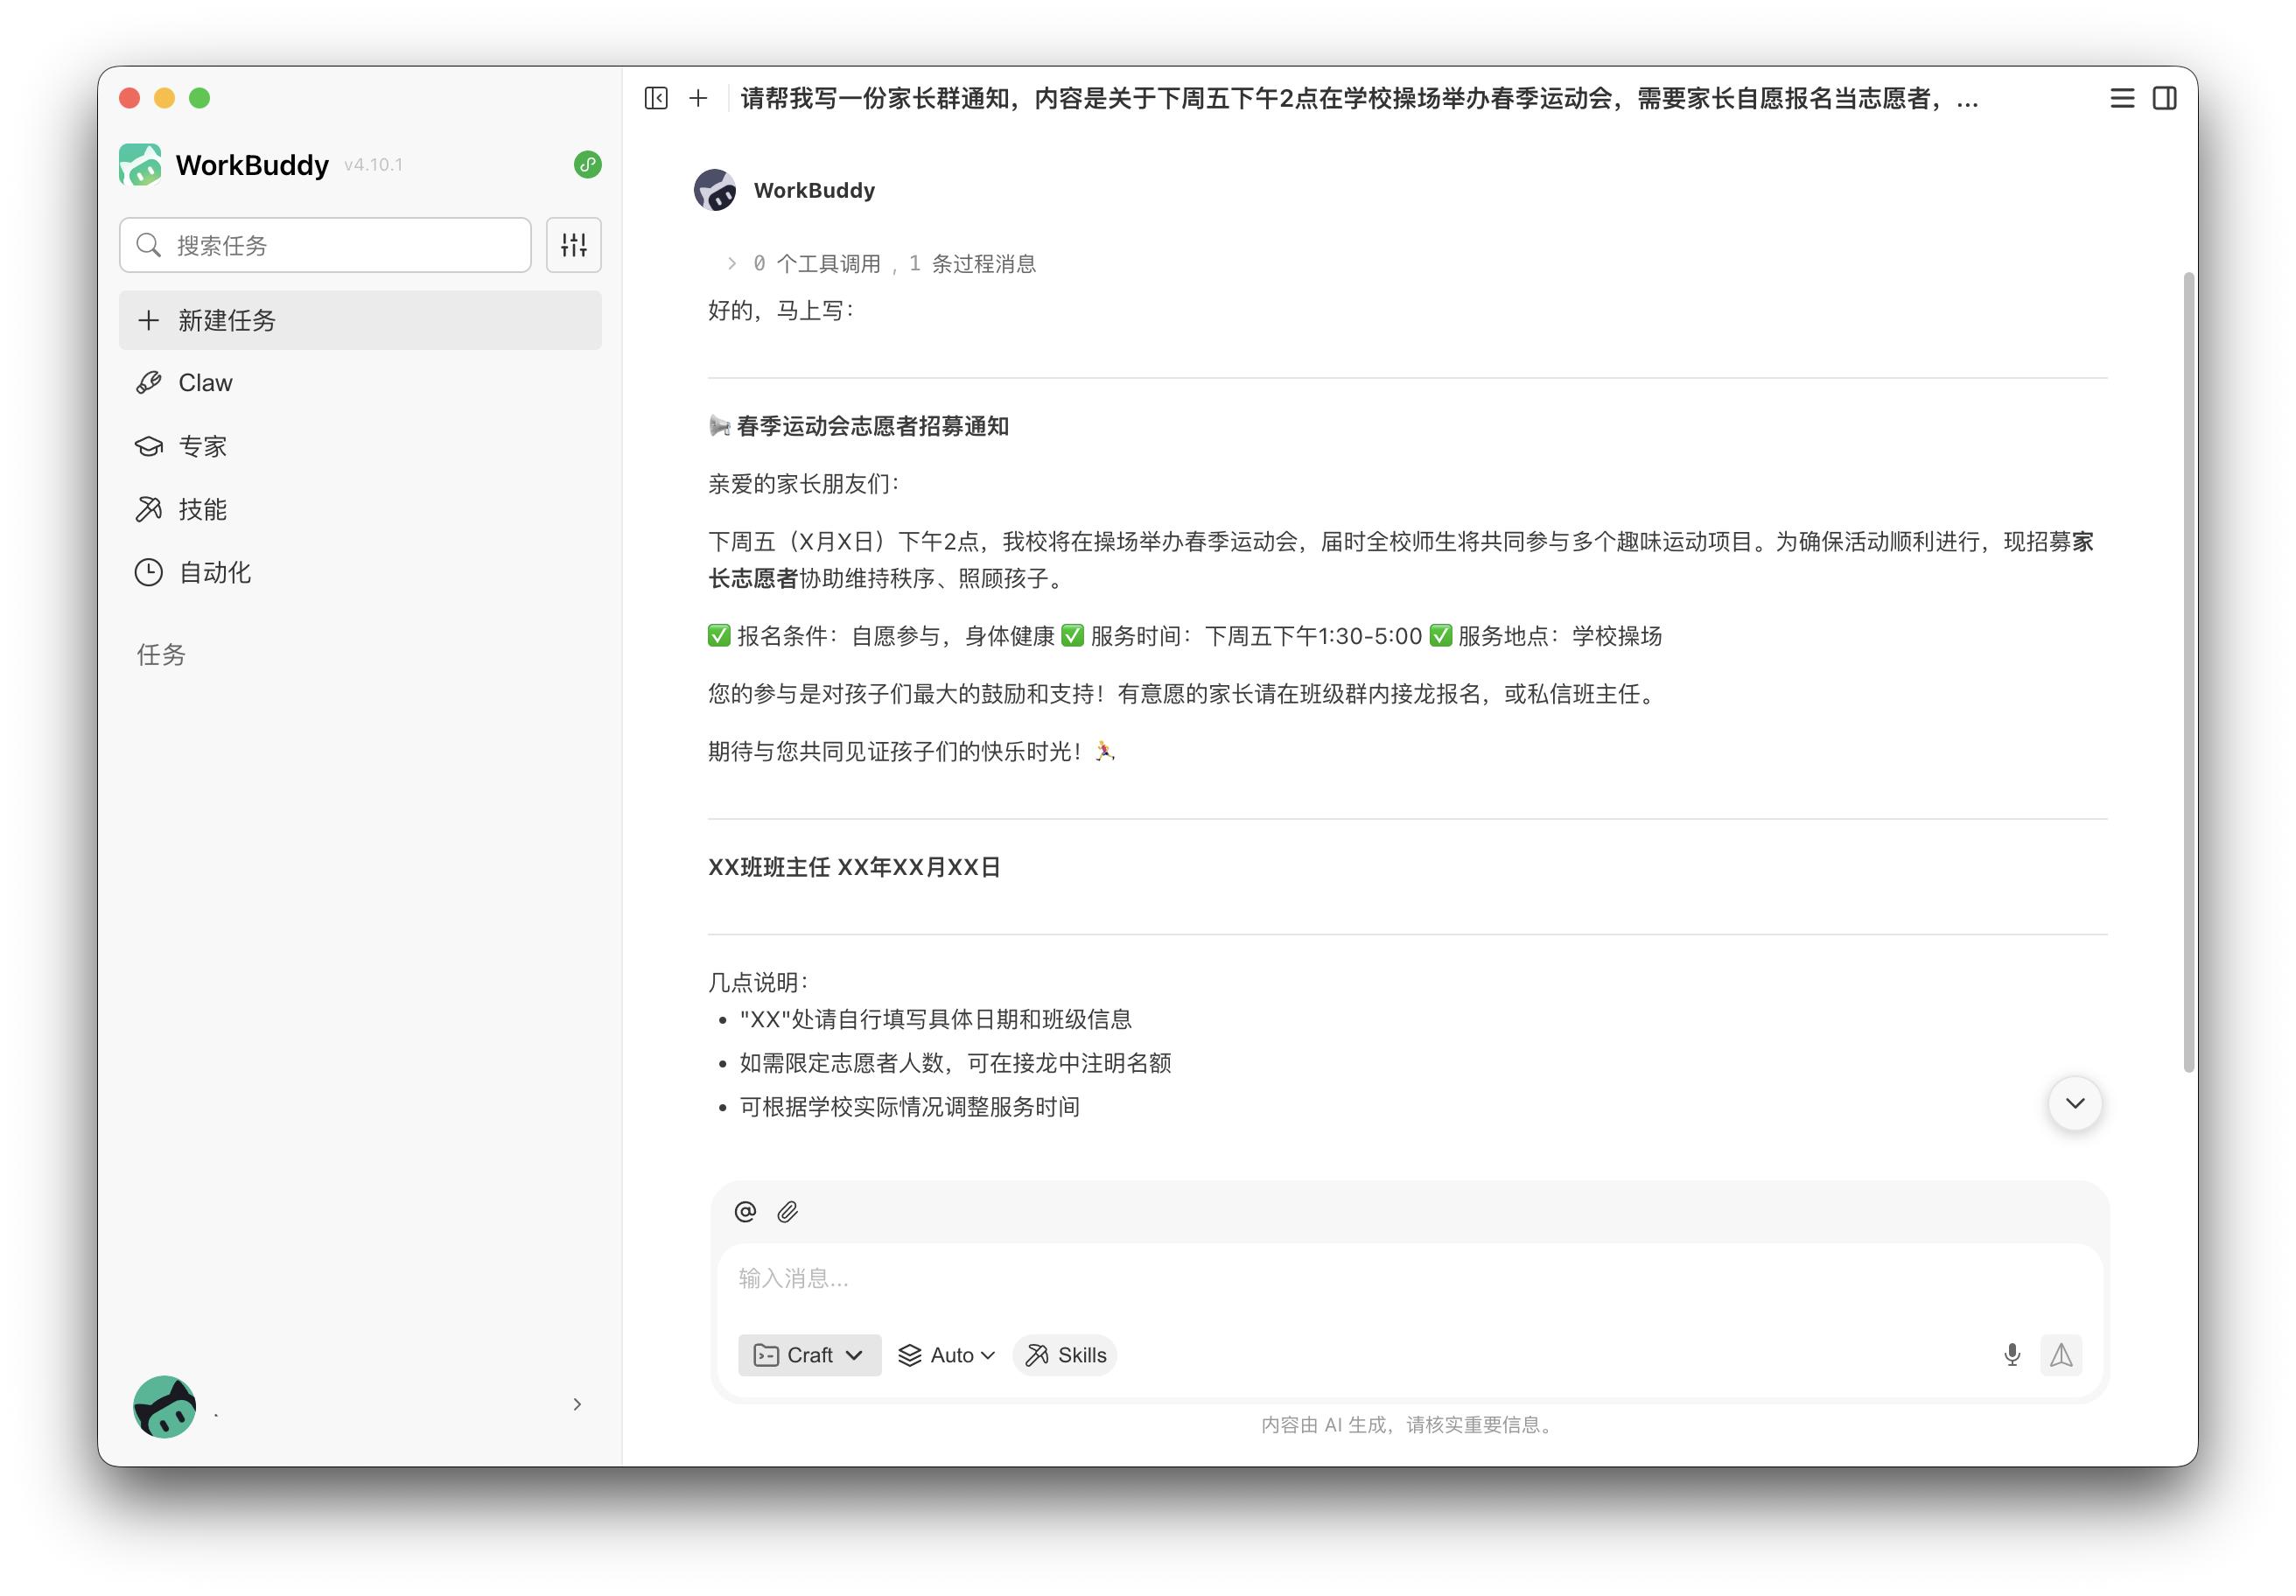Expand the Auto mode selector
Image resolution: width=2296 pixels, height=1596 pixels.
945,1355
